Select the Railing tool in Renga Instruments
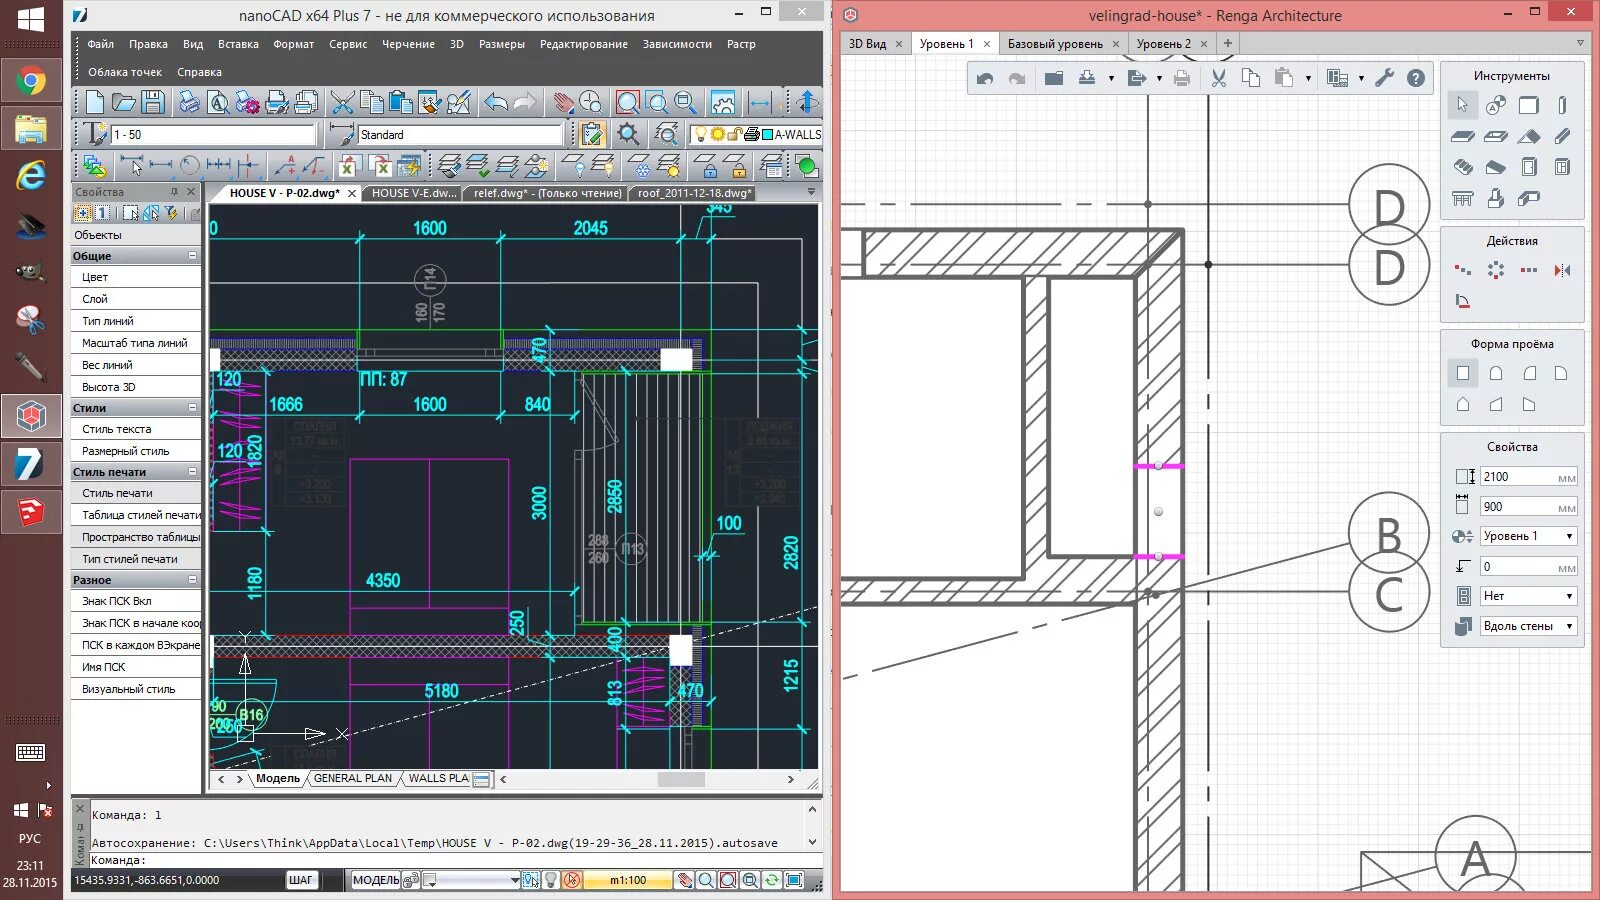The image size is (1600, 900). coord(1463,199)
